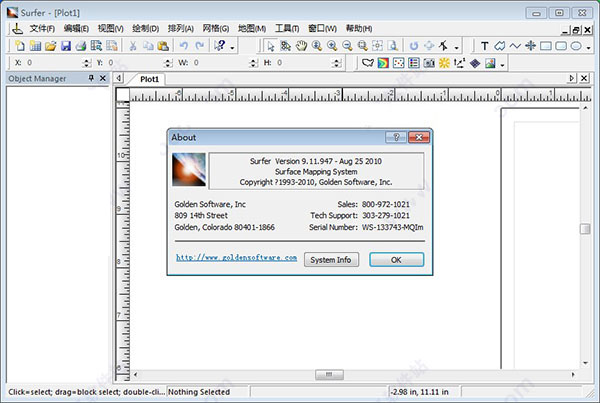Close the Object Manager panel
Image resolution: width=600 pixels, height=403 pixels.
(x=103, y=78)
